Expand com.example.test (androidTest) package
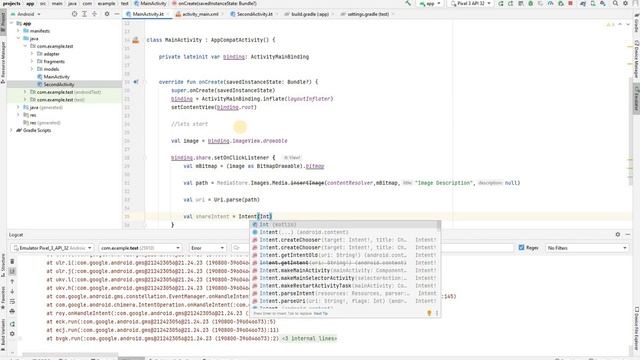The image size is (640, 360). [x=25, y=92]
